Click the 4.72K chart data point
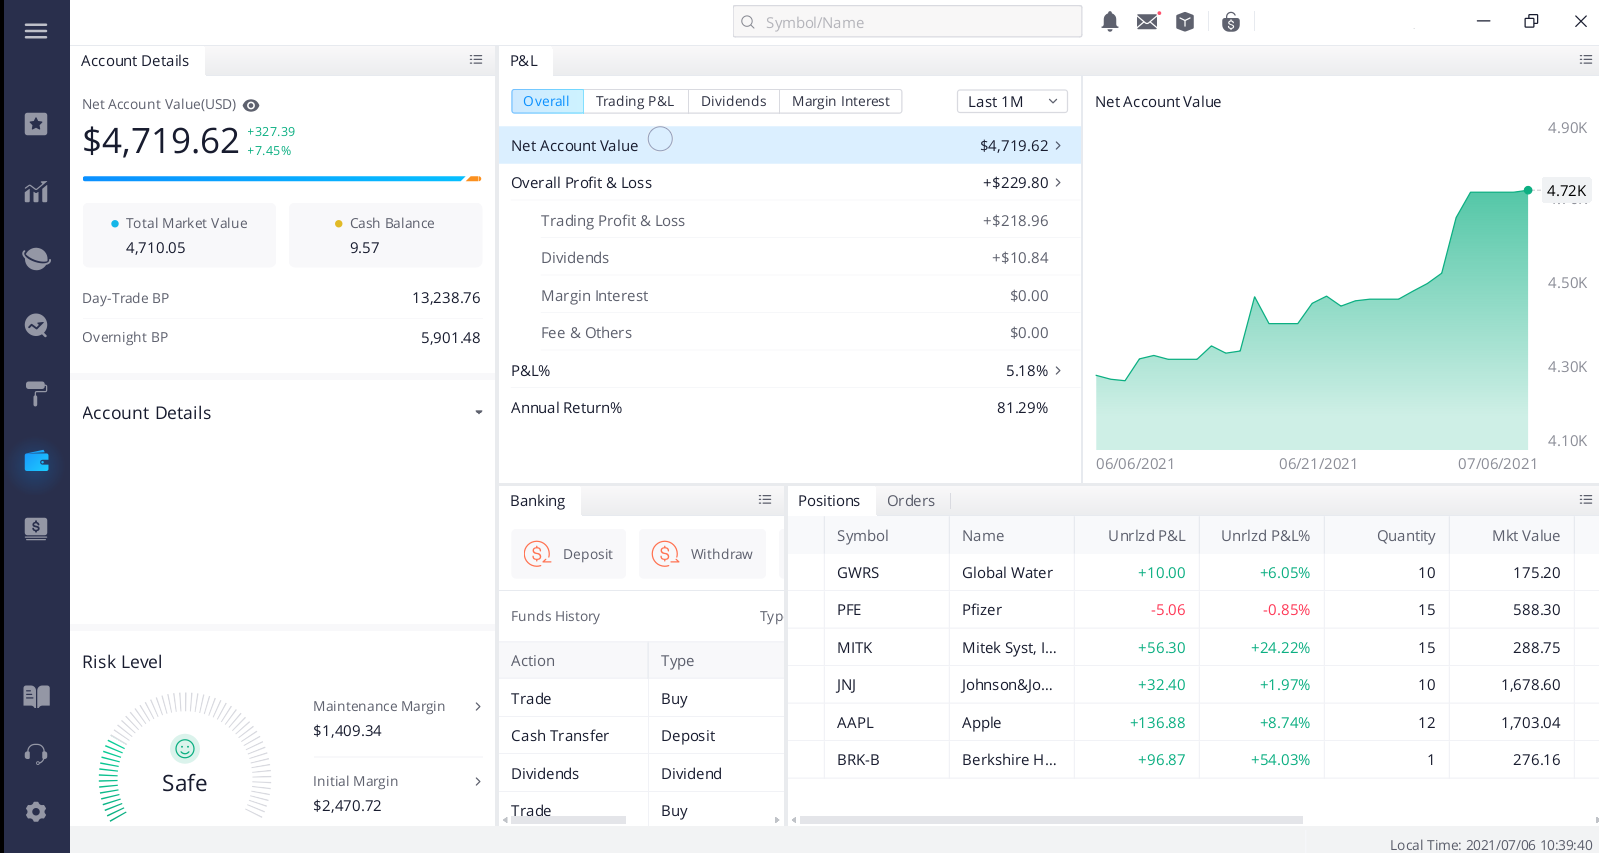Screen dimensions: 1599x853 click(x=1528, y=190)
